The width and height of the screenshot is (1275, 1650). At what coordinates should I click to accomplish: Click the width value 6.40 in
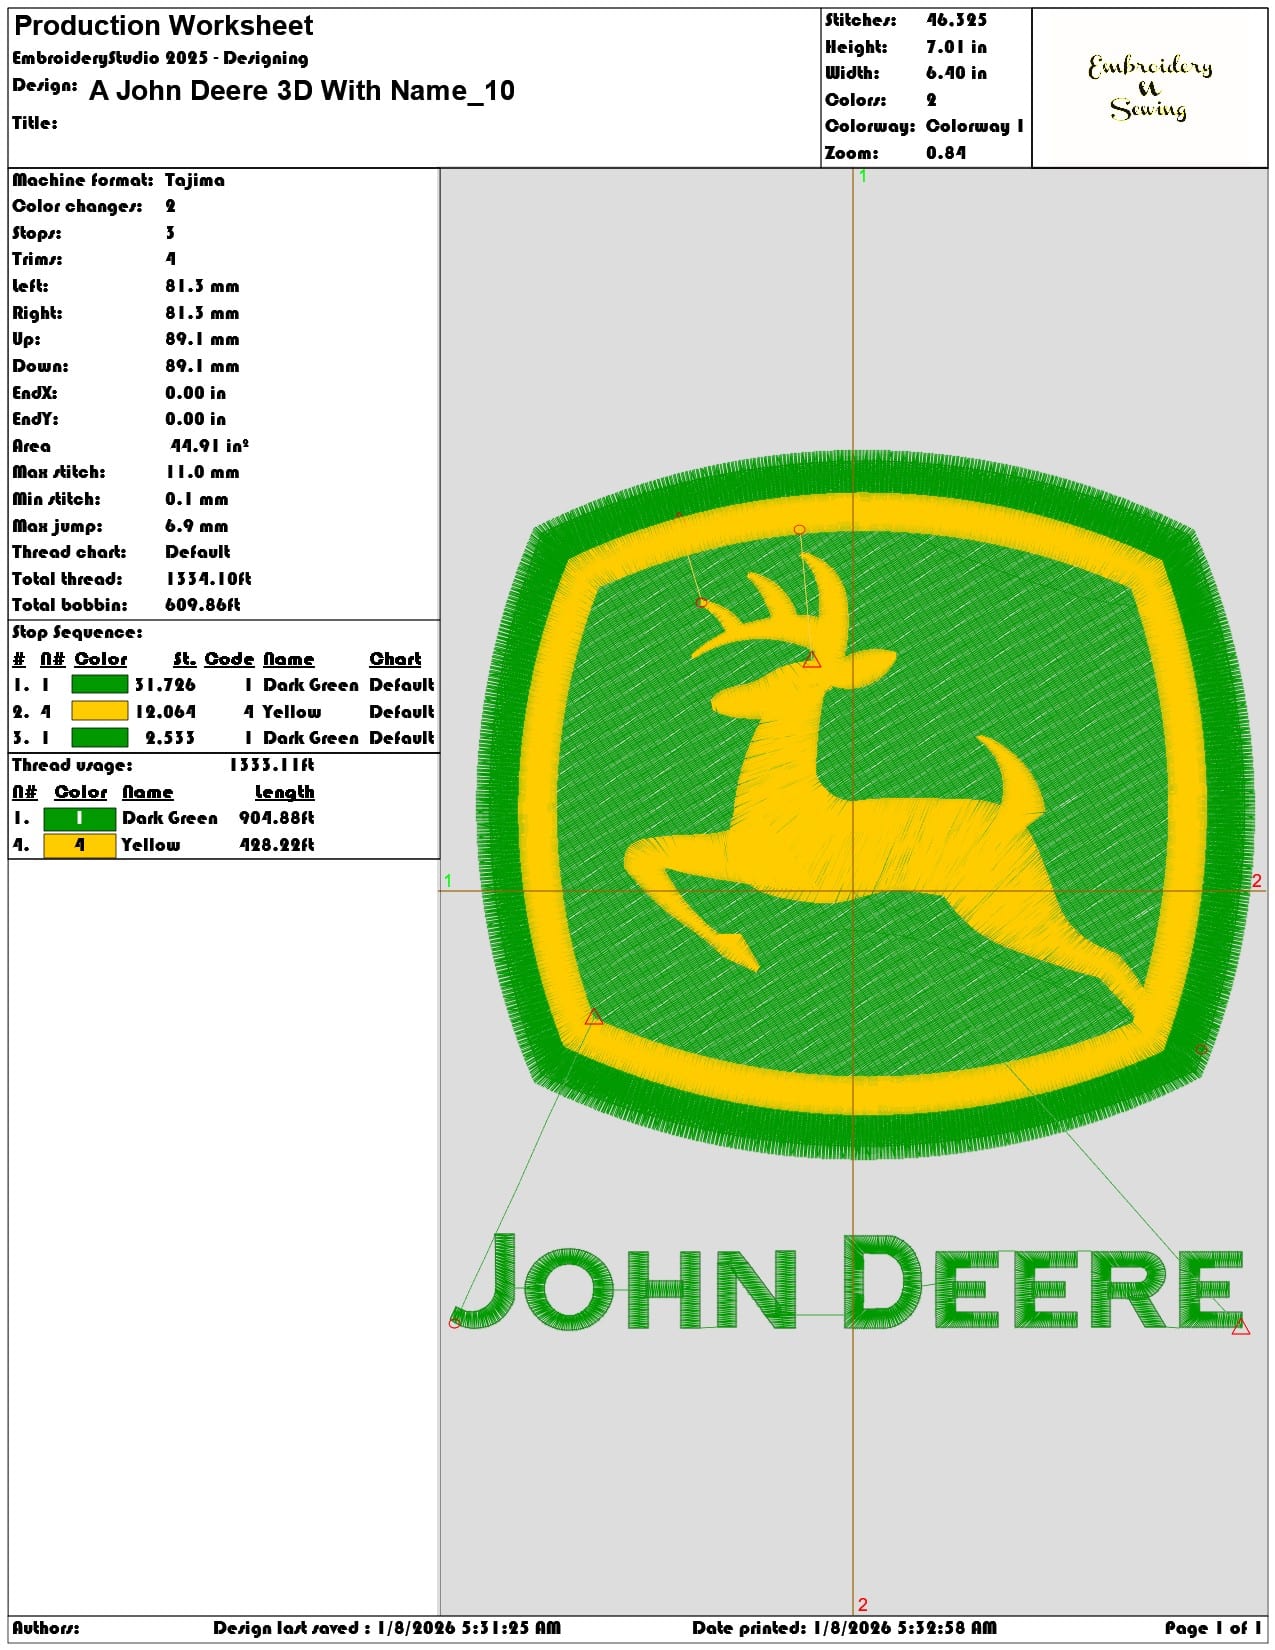click(x=956, y=73)
